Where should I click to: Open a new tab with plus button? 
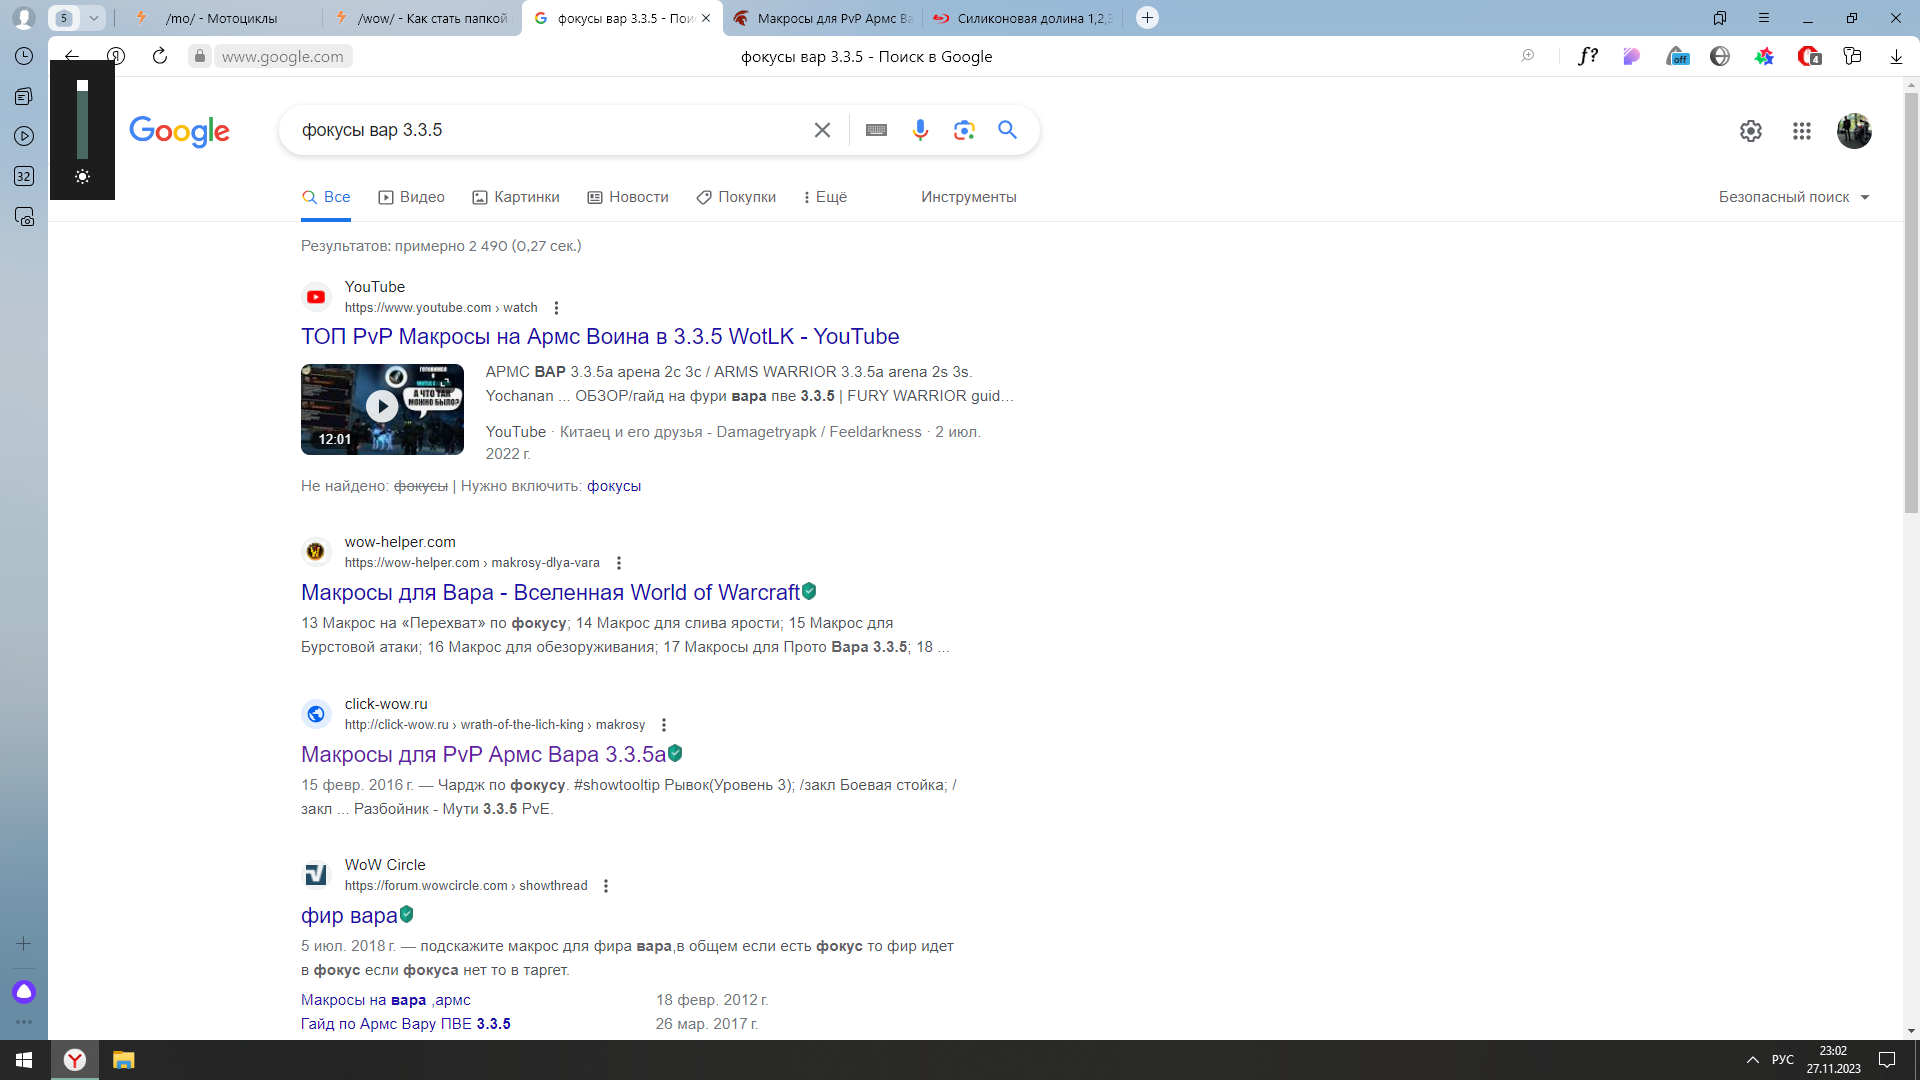click(1148, 17)
